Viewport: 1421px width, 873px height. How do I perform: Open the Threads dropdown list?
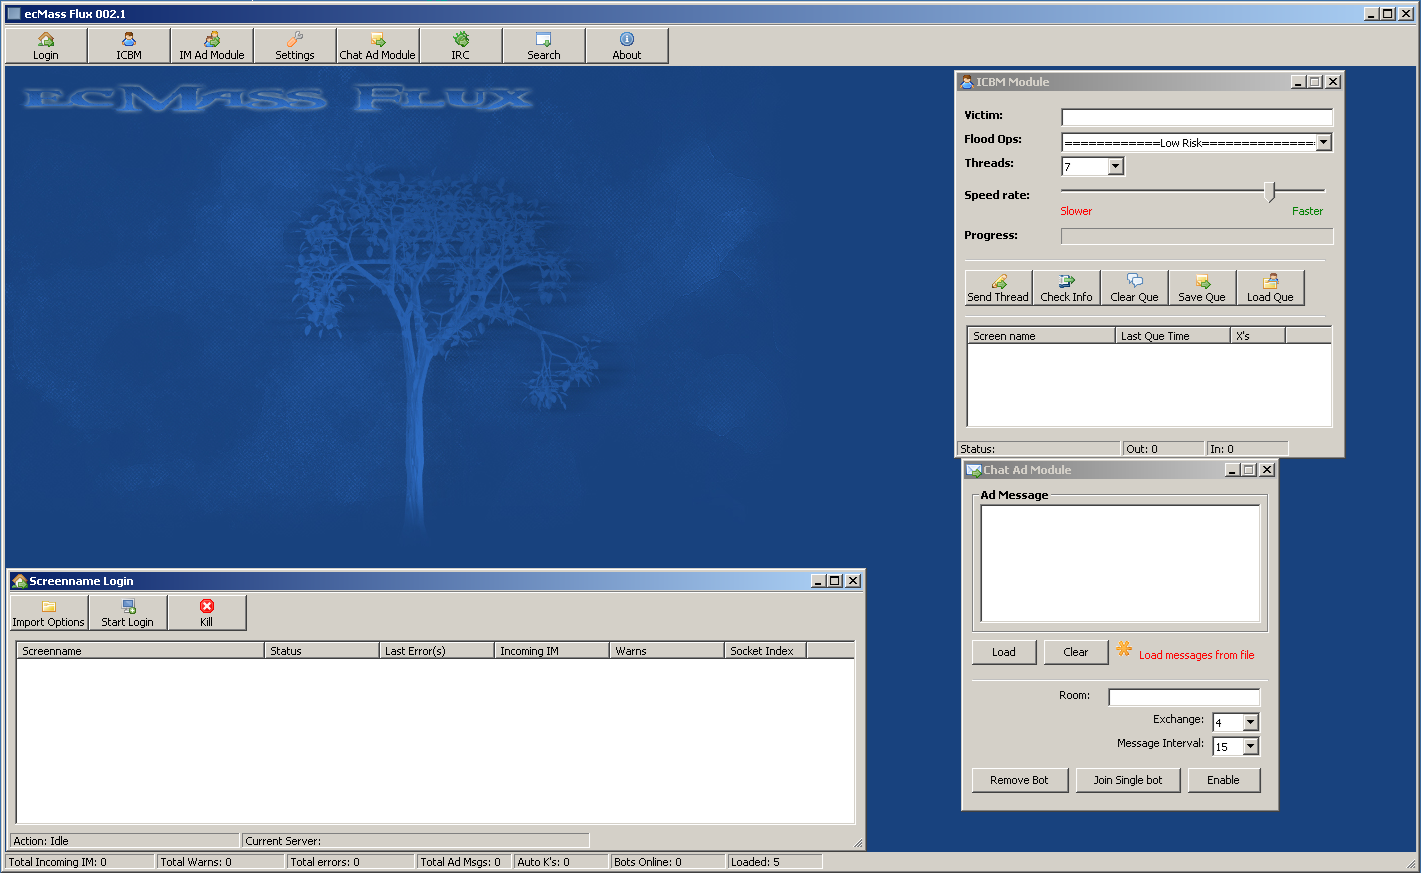pos(1116,167)
